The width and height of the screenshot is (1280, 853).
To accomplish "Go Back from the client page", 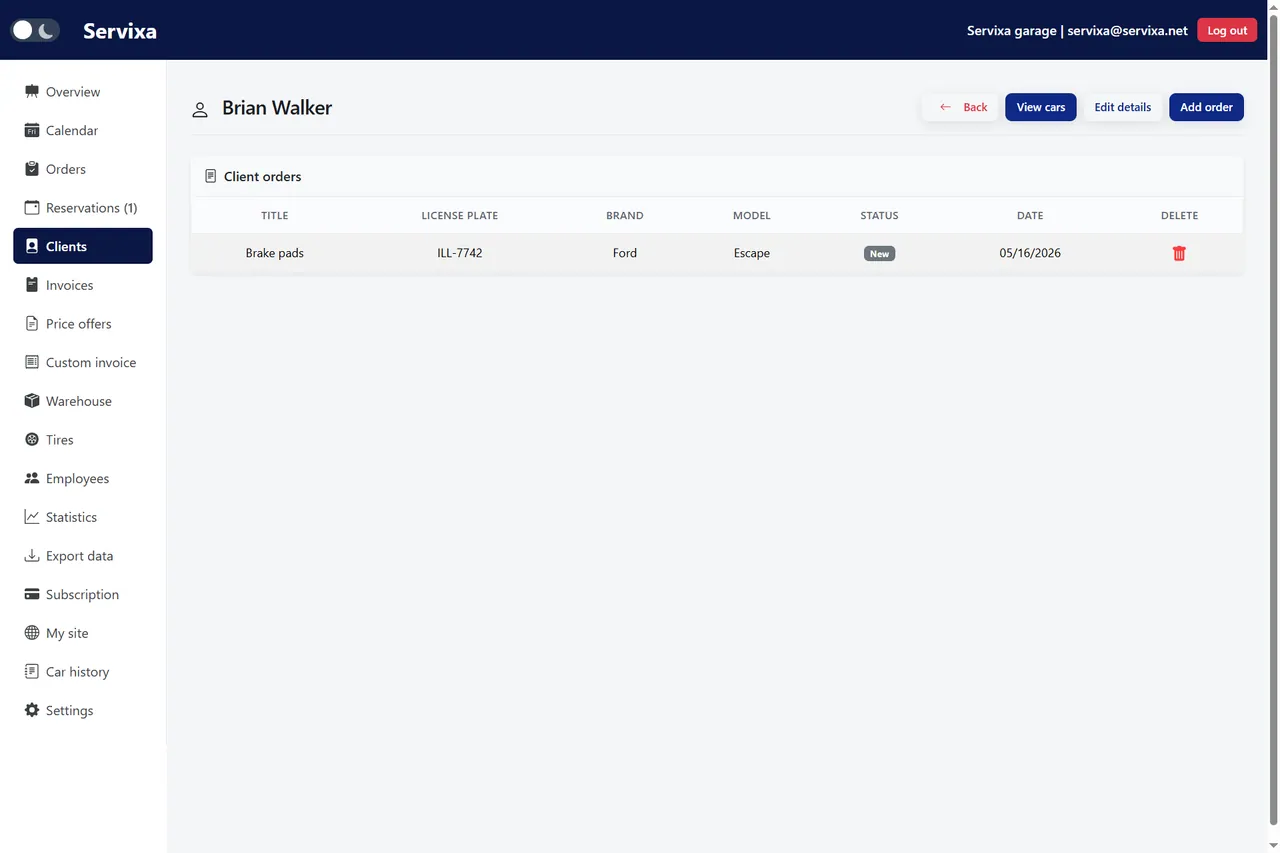I will tap(960, 107).
